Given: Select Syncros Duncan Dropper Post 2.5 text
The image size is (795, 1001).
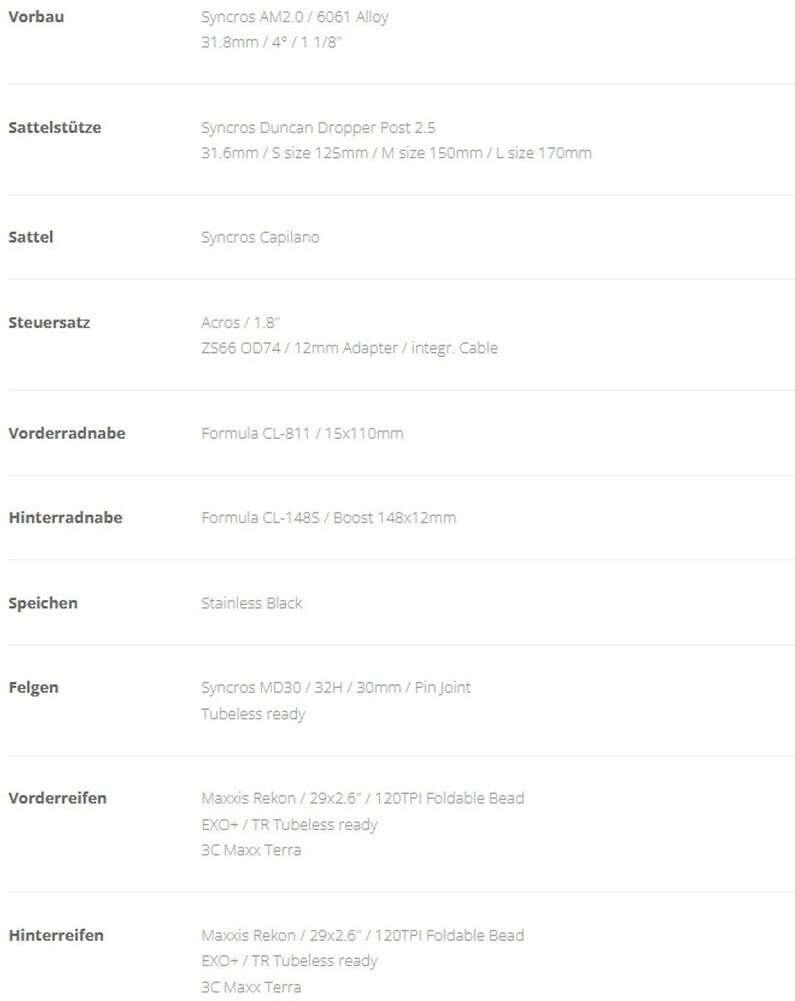Looking at the screenshot, I should (318, 127).
